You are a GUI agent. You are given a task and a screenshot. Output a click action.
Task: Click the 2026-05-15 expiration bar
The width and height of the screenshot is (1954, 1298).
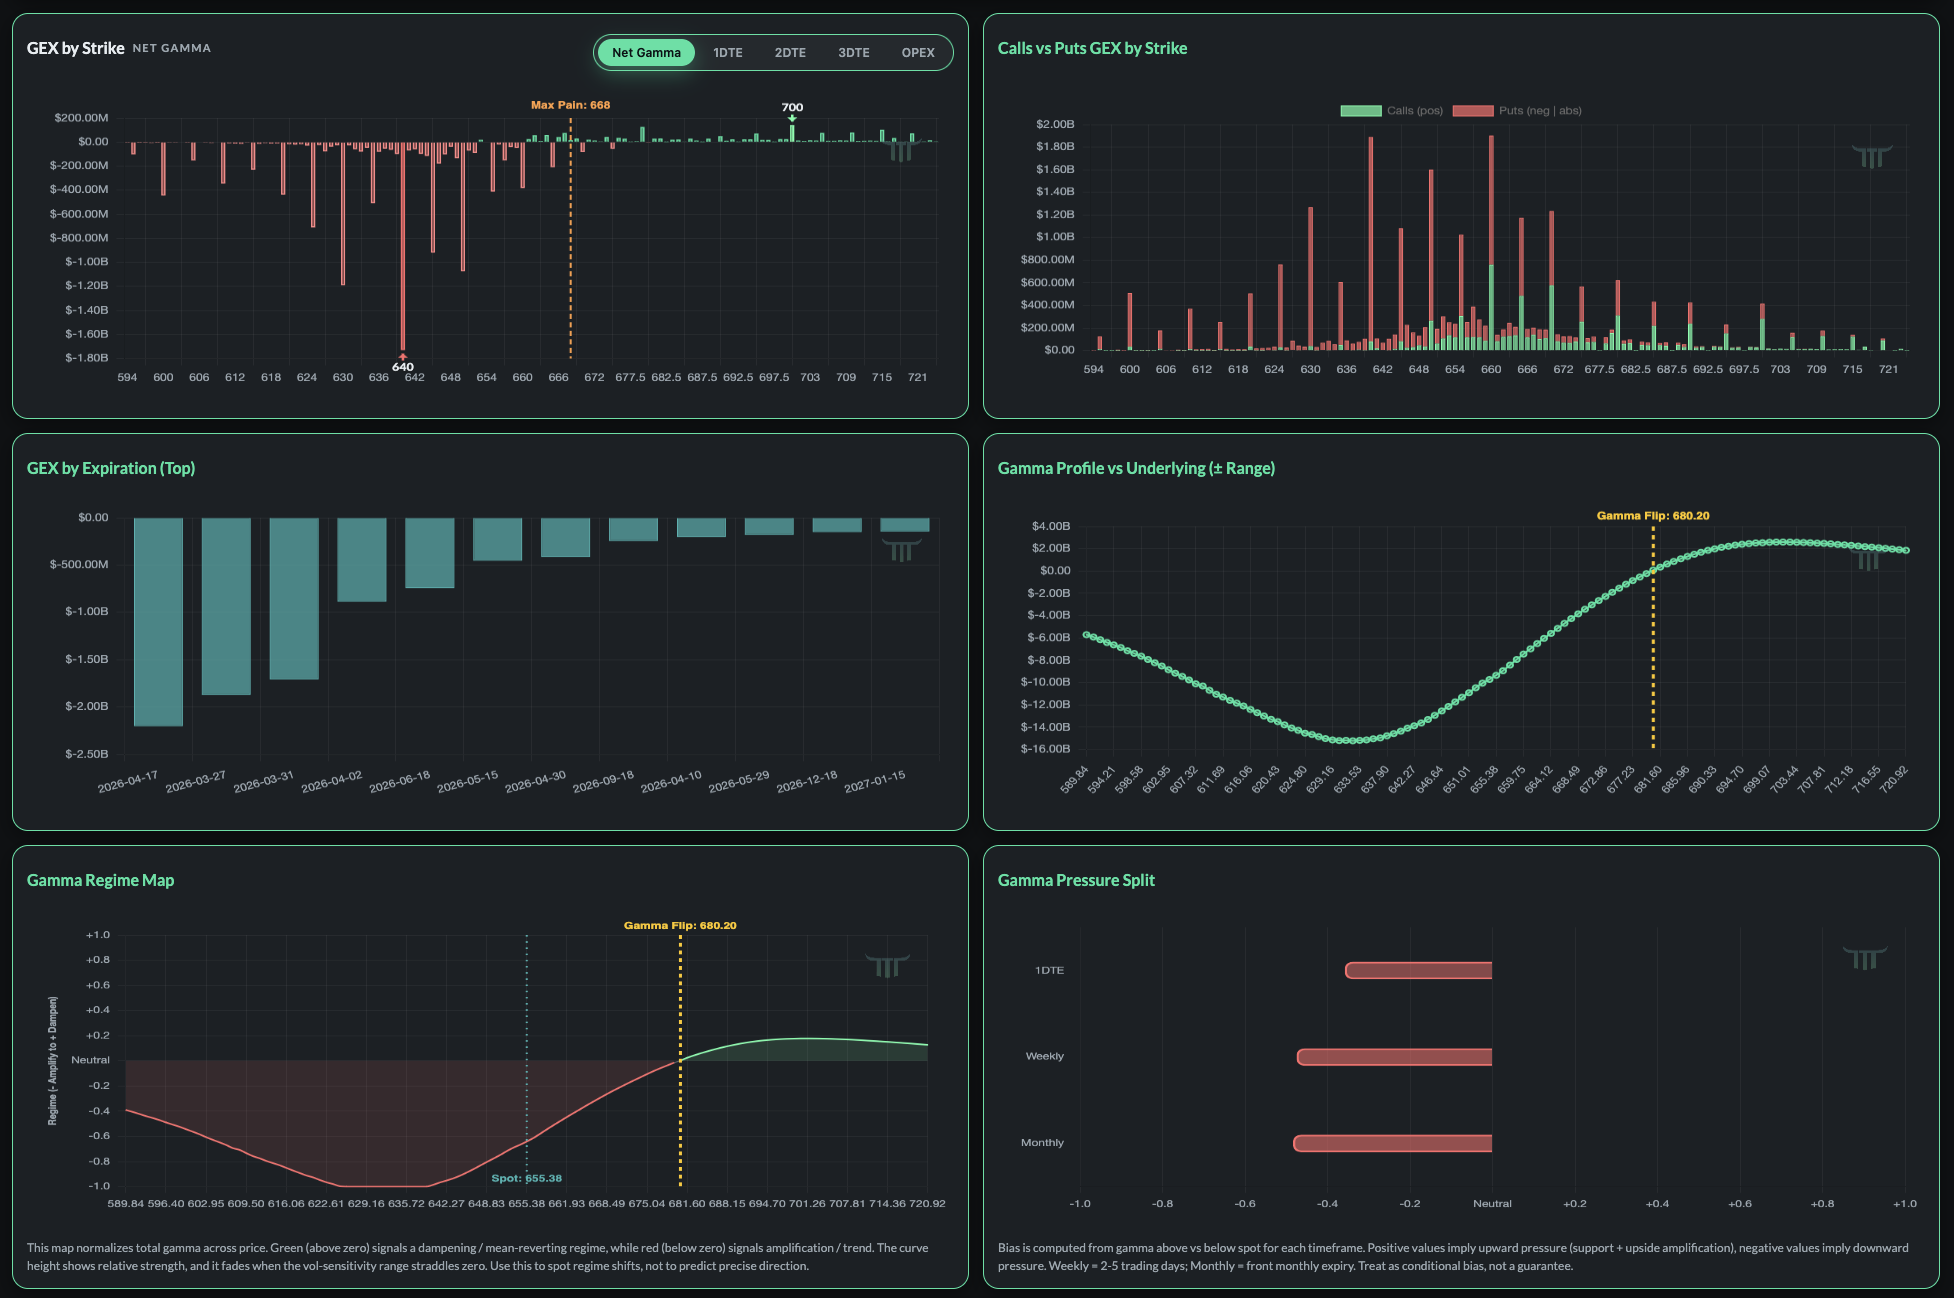[497, 539]
